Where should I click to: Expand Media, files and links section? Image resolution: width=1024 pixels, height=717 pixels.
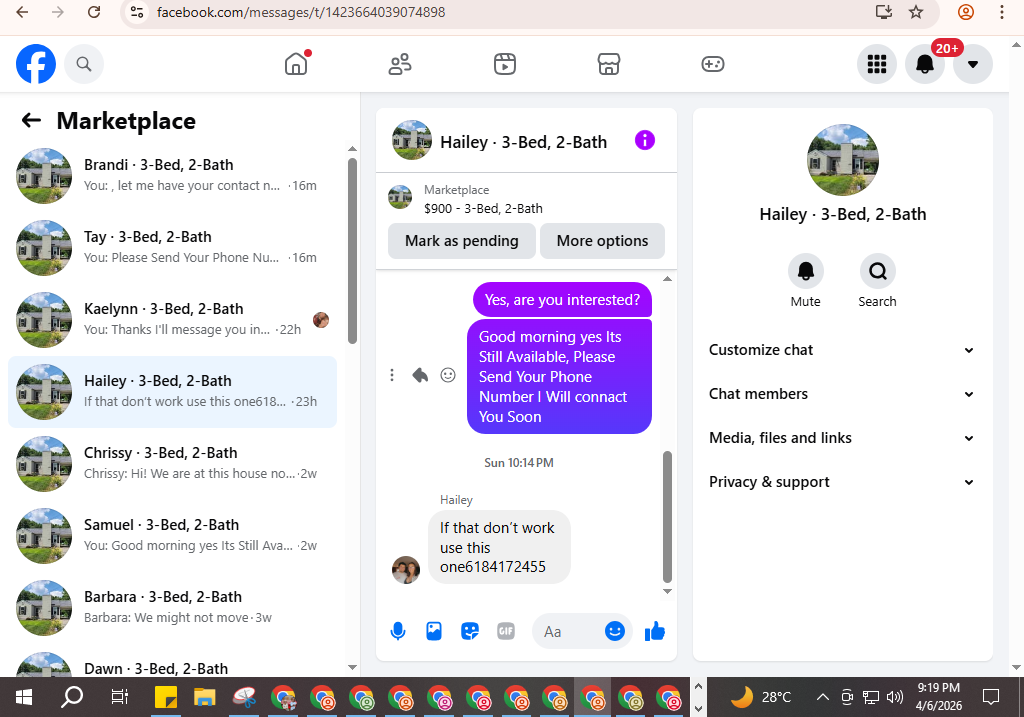pos(842,438)
